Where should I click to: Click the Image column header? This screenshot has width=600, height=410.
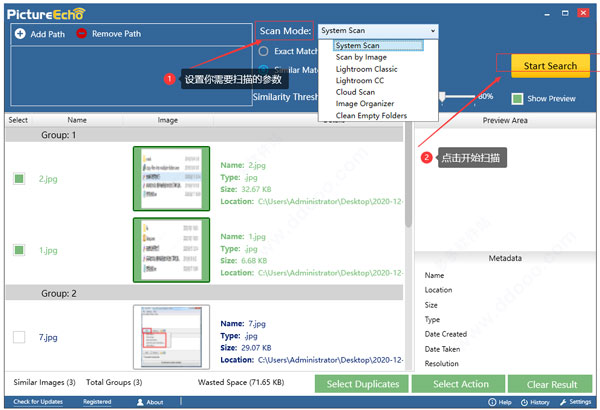pyautogui.click(x=168, y=120)
